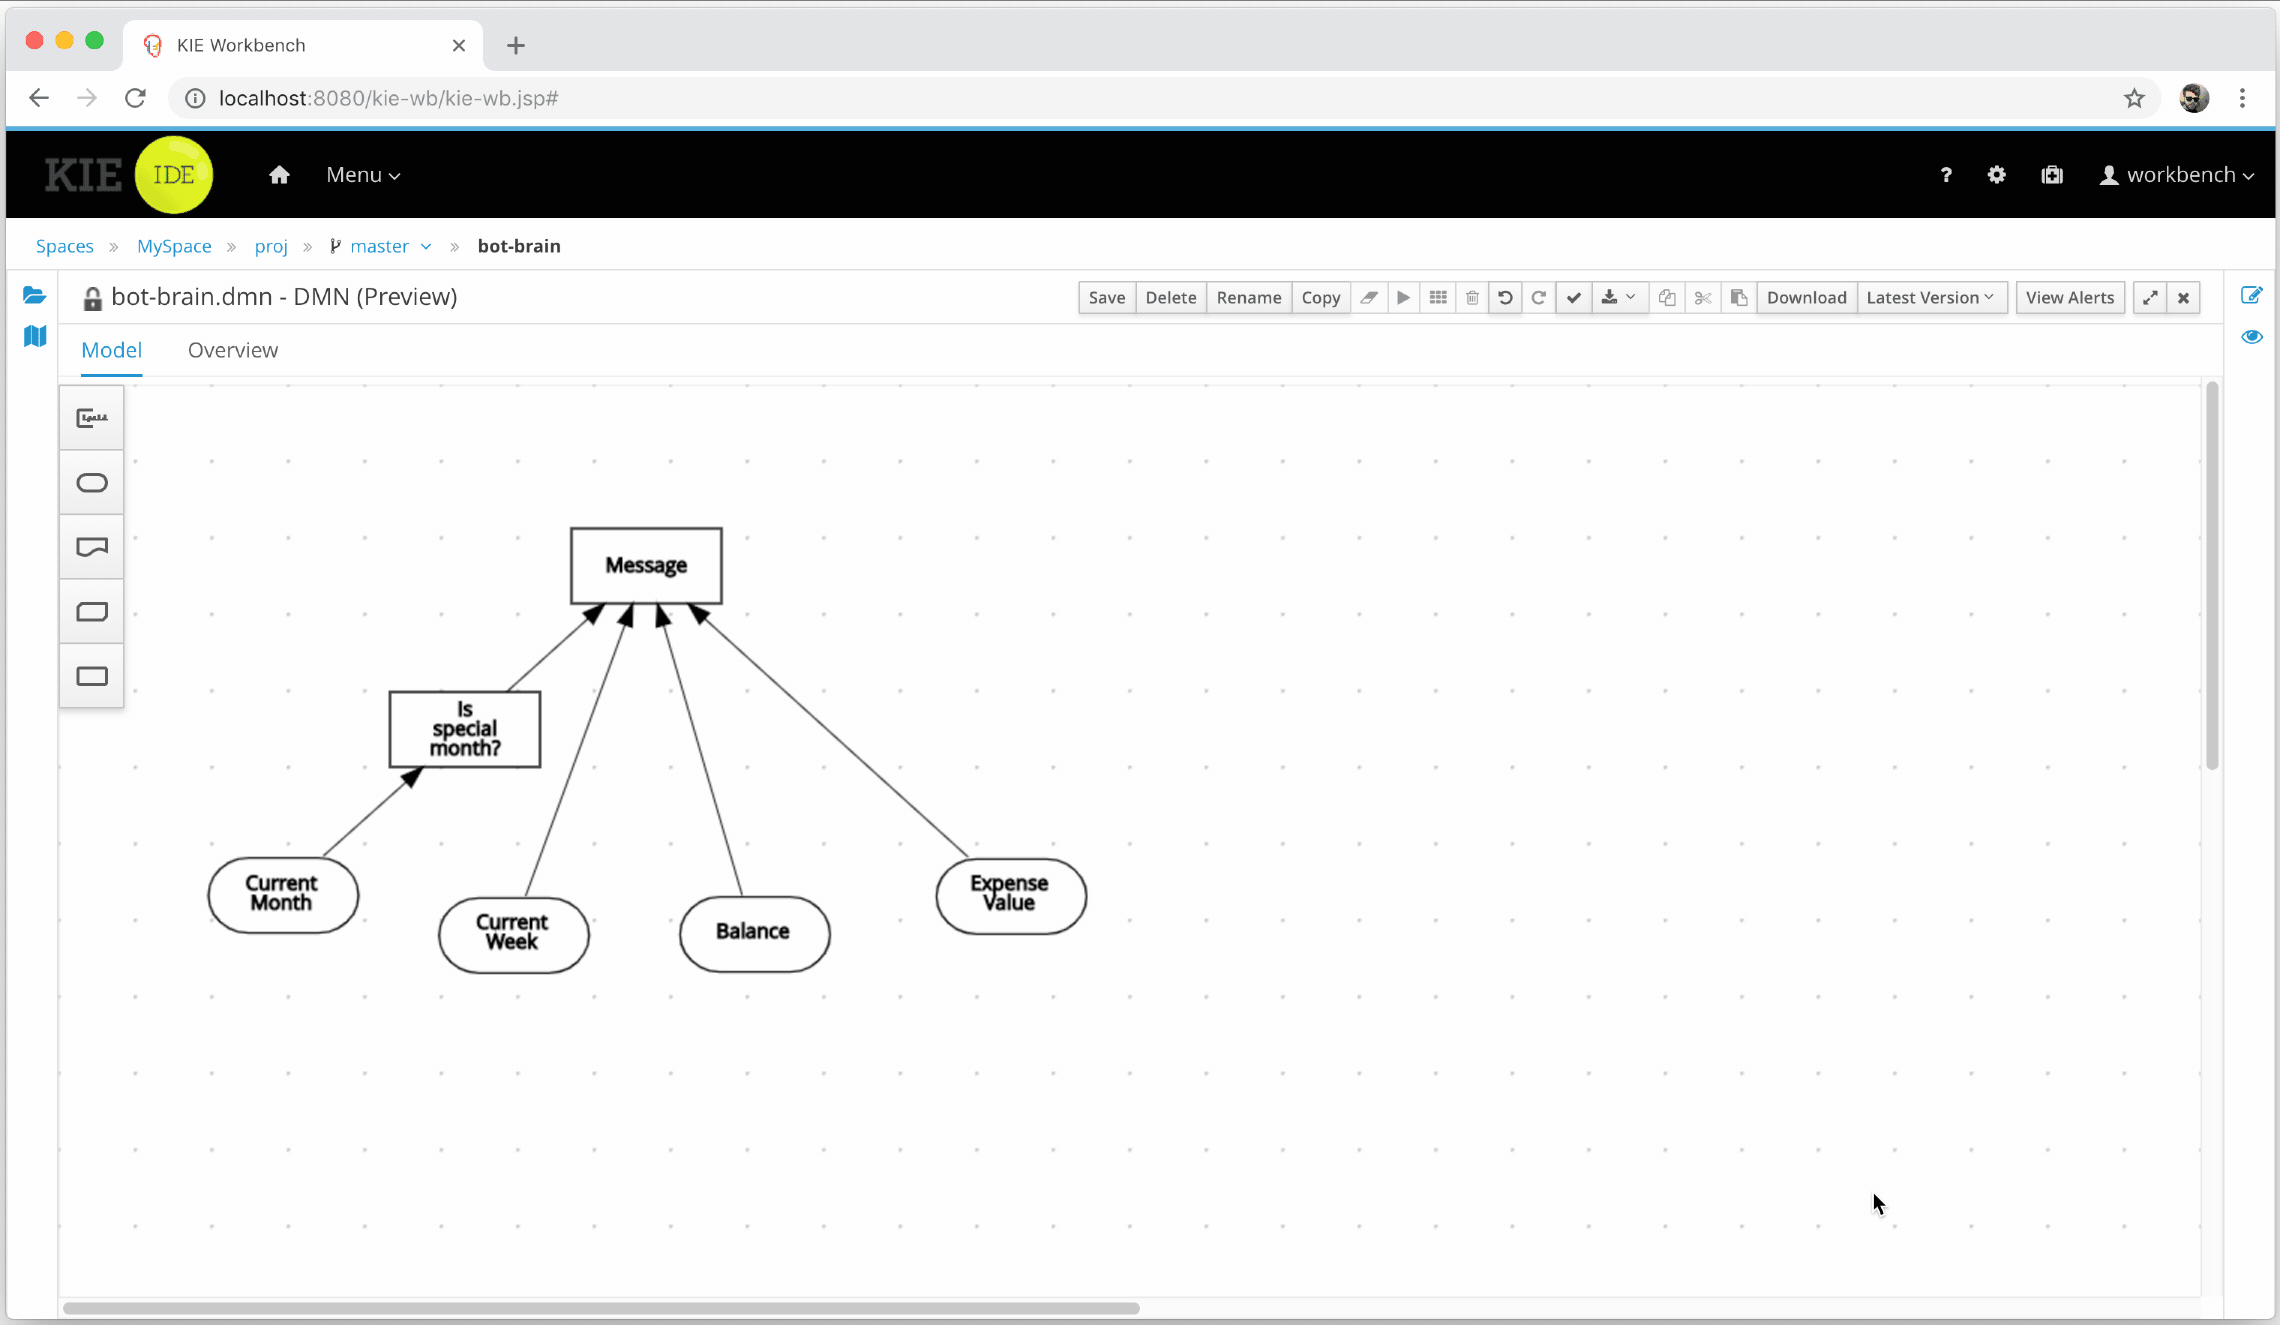Open the workbench user dropdown
Viewport: 2280px width, 1325px height.
pos(2177,175)
